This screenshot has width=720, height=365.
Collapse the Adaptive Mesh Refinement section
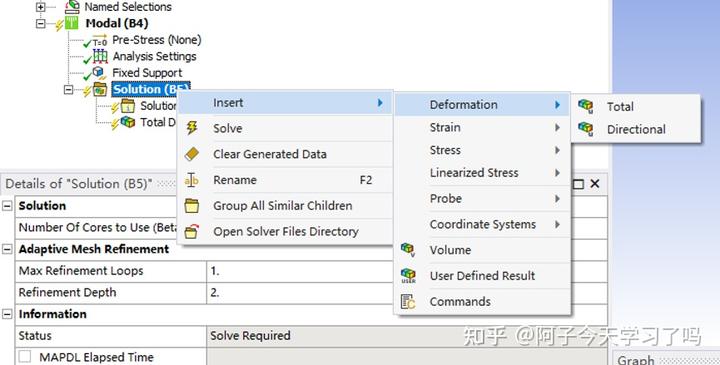pos(7,249)
